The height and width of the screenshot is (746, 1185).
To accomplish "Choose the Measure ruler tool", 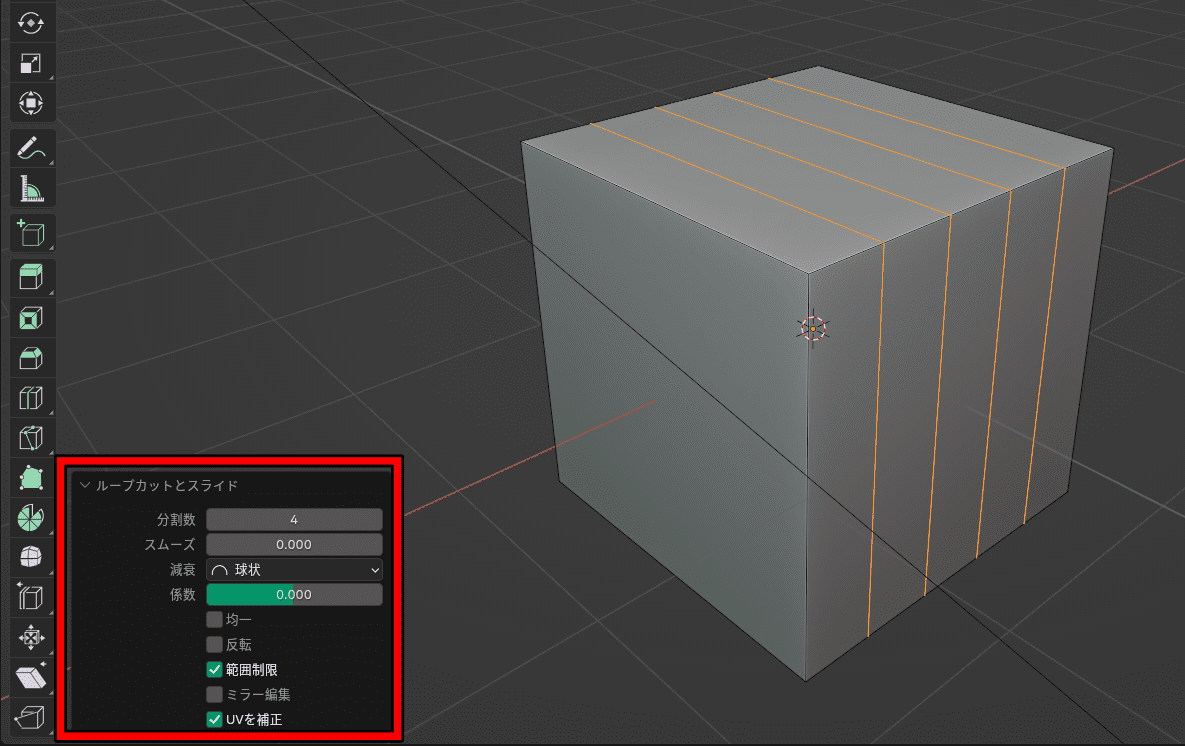I will click(31, 188).
